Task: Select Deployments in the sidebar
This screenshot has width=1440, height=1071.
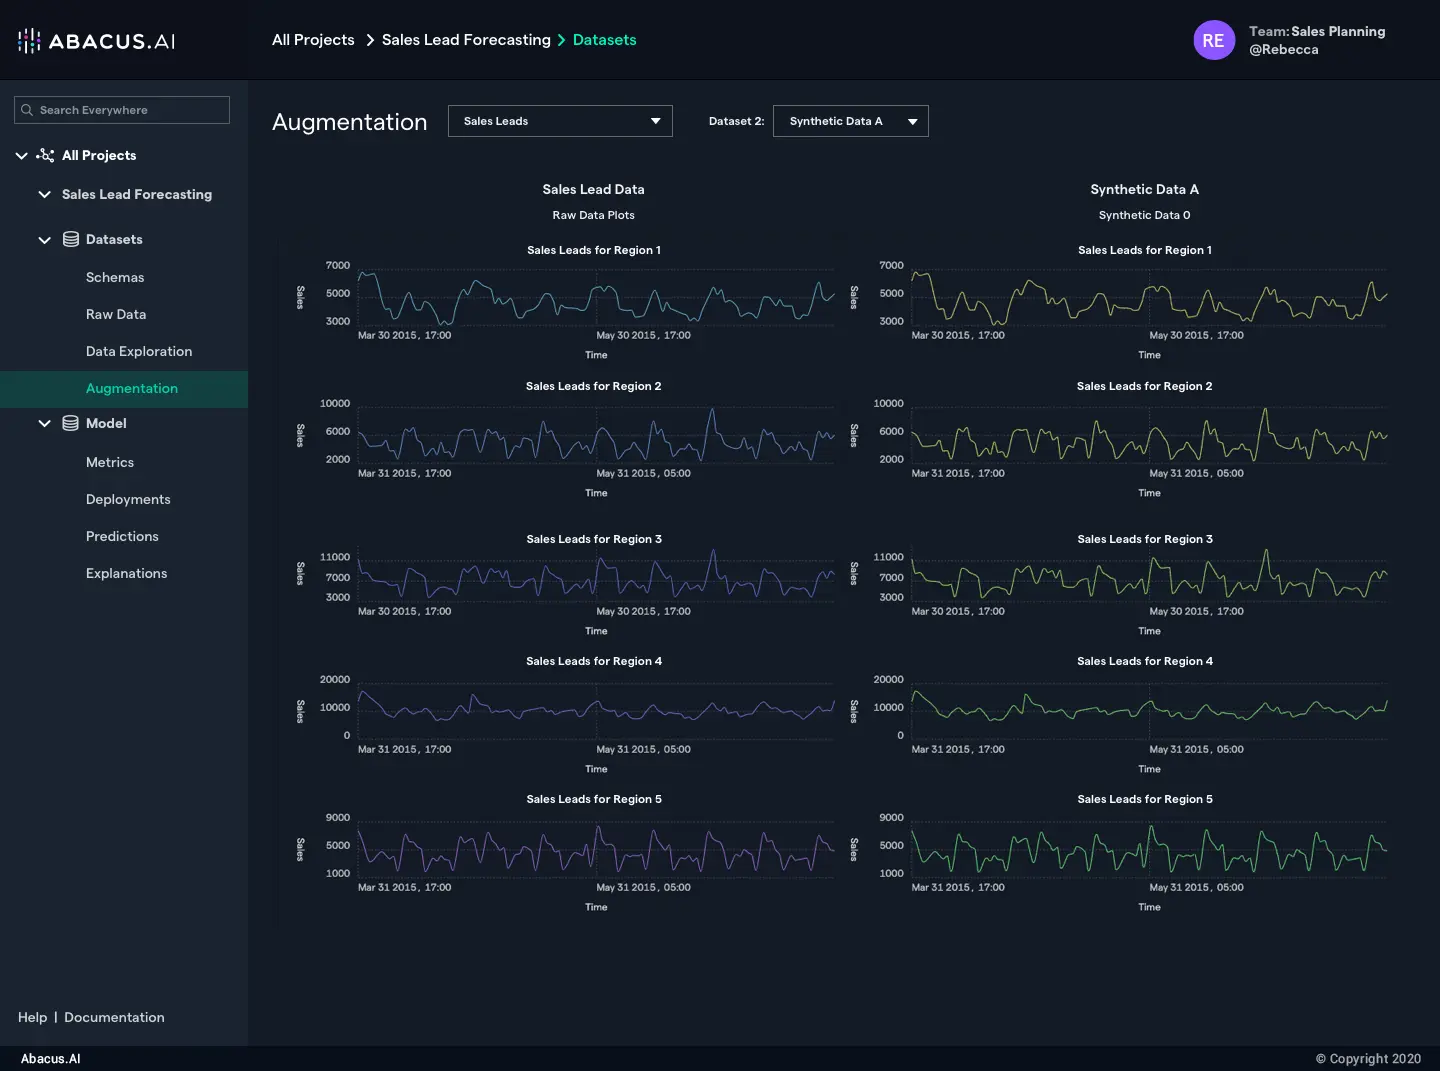Action: tap(128, 499)
